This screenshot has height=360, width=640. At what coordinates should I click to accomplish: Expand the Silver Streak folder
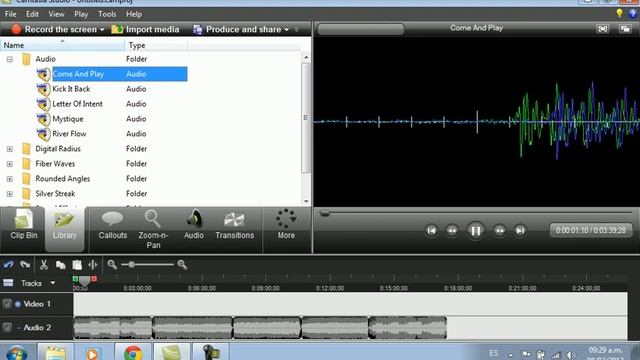pyautogui.click(x=10, y=194)
